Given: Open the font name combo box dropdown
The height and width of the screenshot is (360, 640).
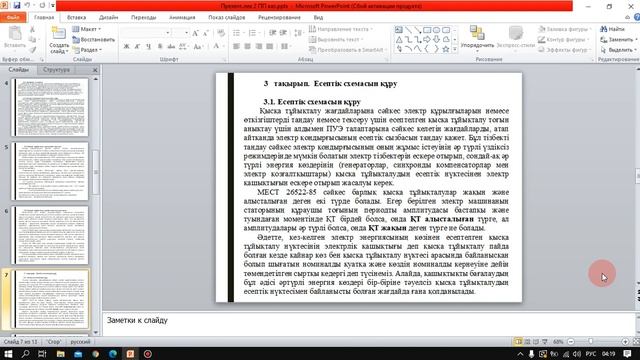Looking at the screenshot, I should 167,33.
